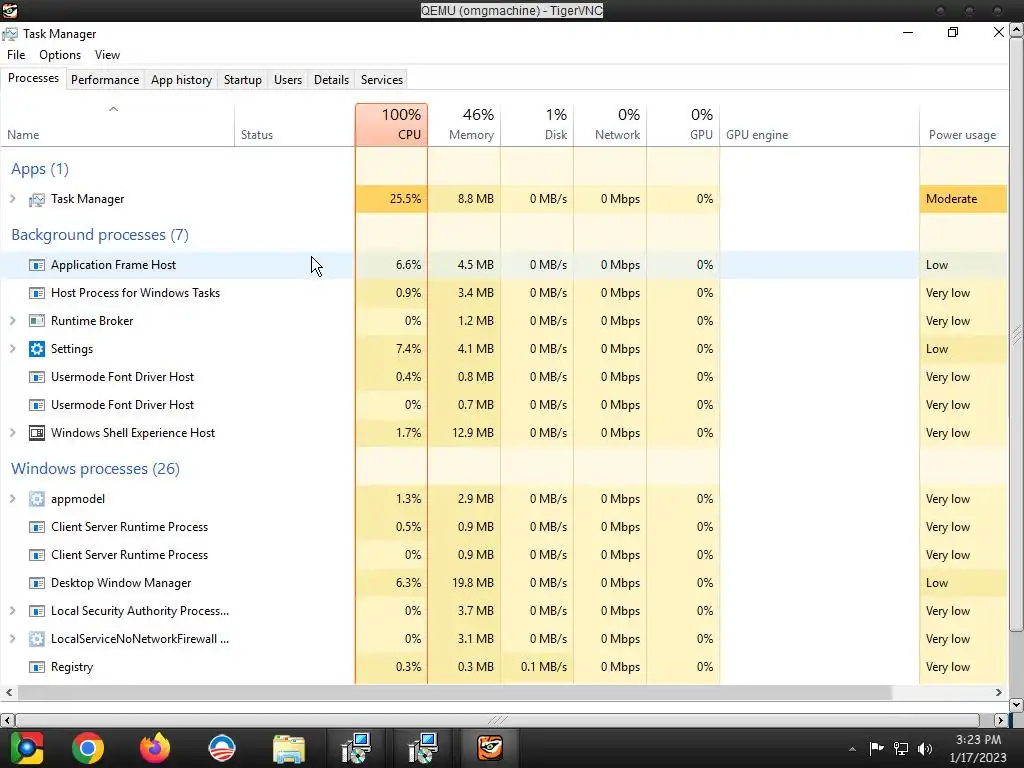Switch to the Startup tab
Screen dimensions: 1024x768
click(243, 80)
